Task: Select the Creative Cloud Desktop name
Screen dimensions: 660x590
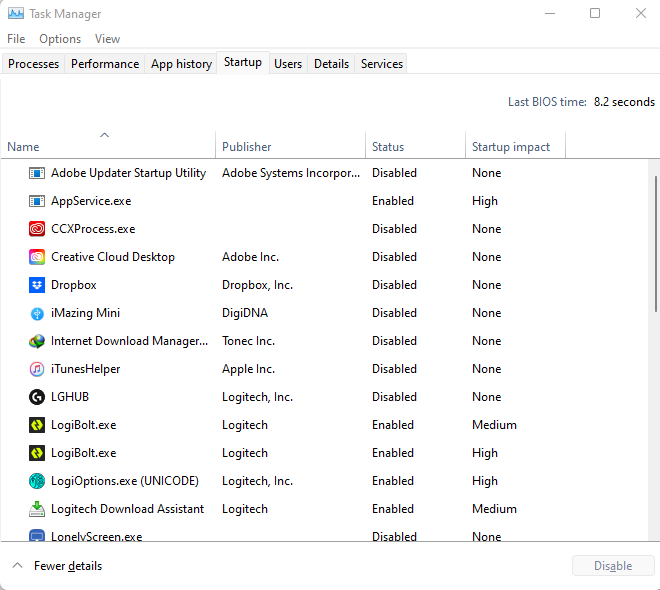Action: click(113, 257)
